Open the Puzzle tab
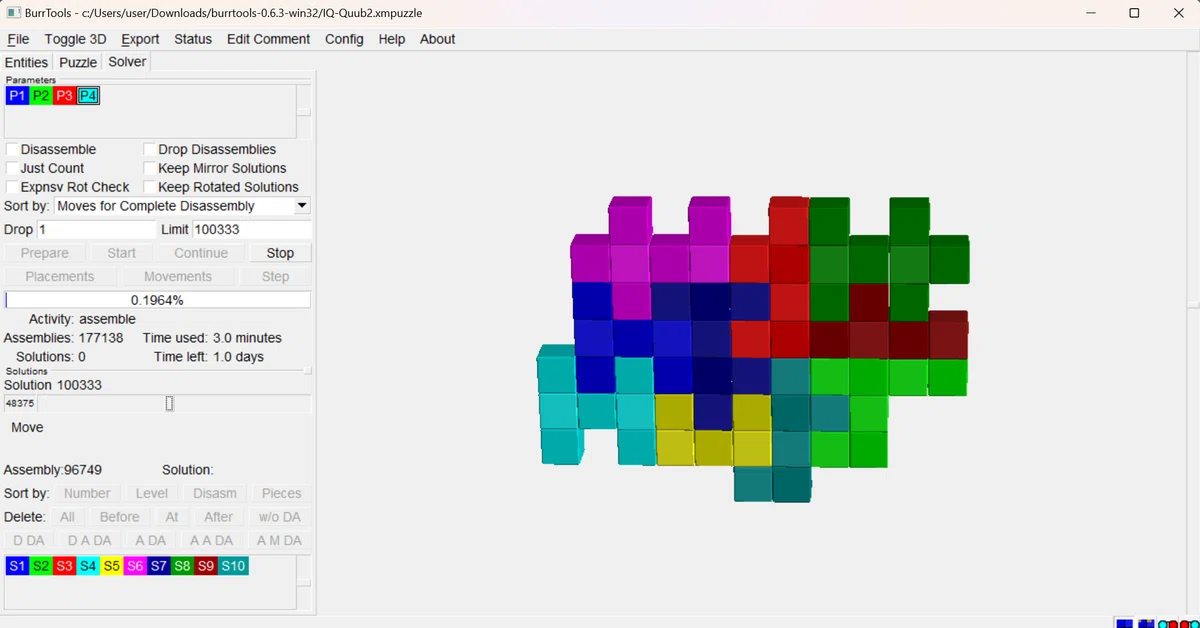1200x628 pixels. [78, 62]
